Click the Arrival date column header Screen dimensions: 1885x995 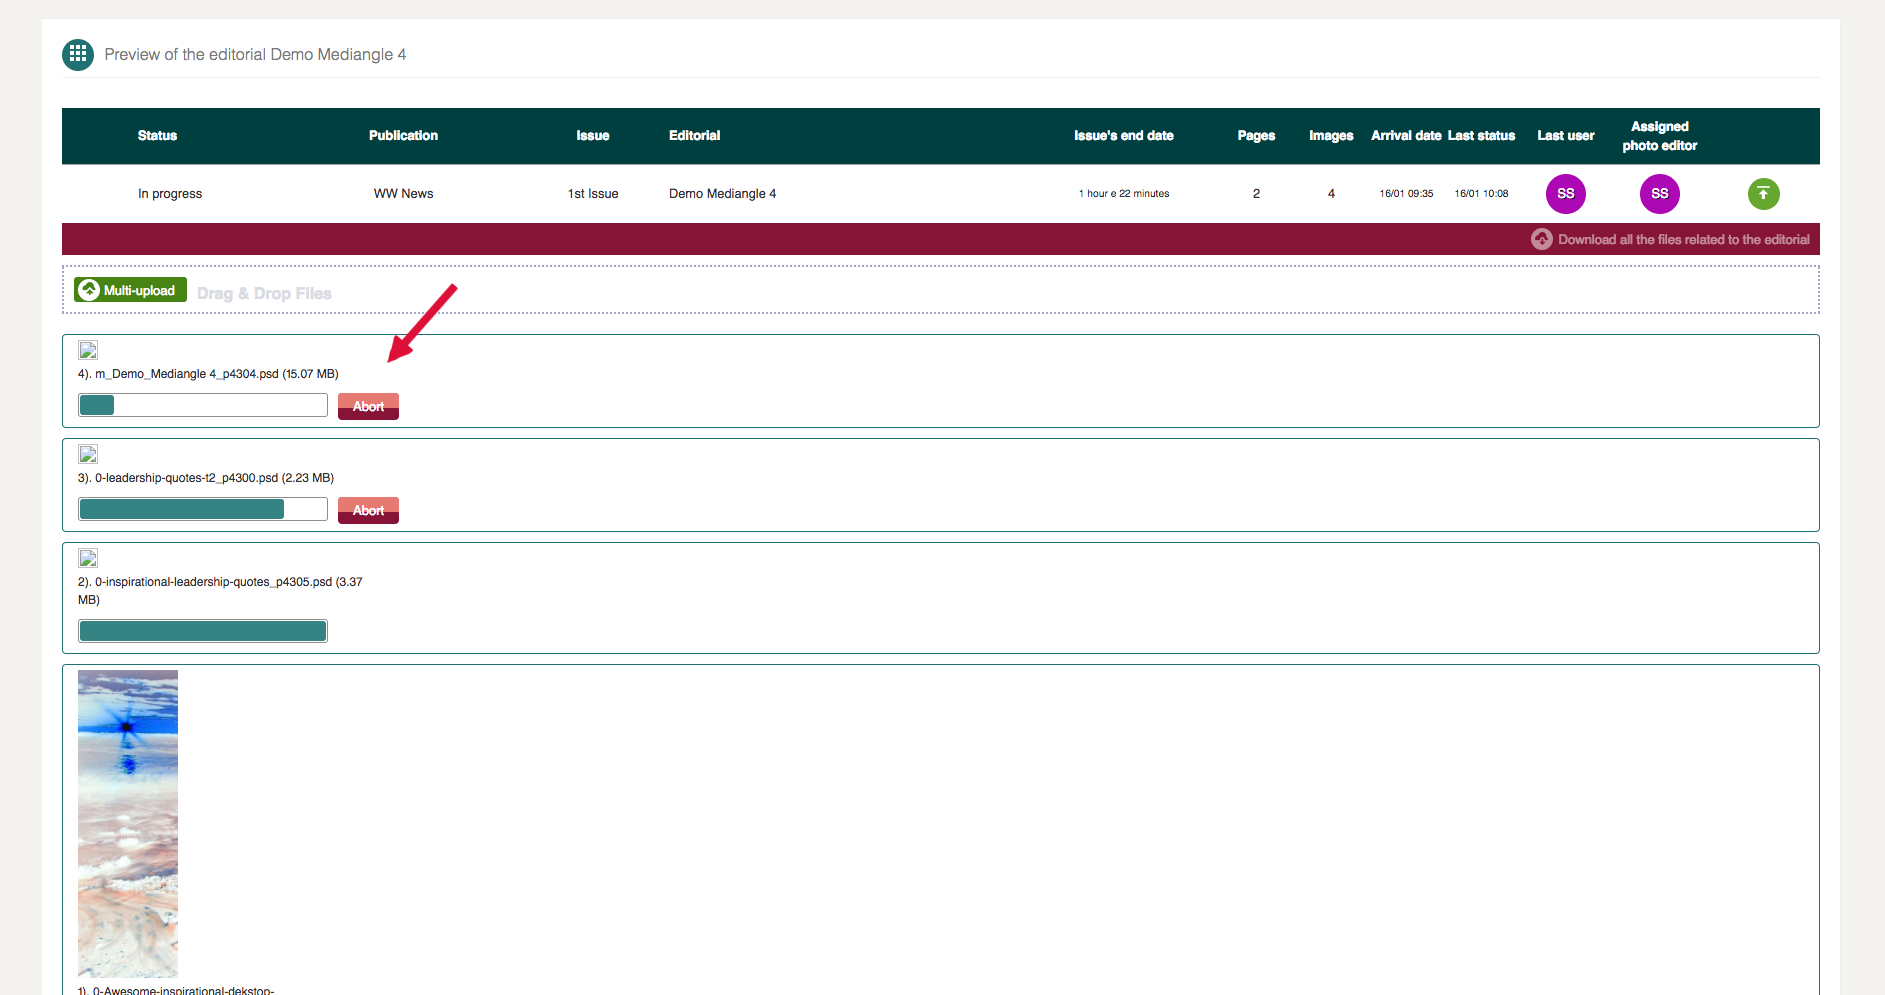(1406, 136)
